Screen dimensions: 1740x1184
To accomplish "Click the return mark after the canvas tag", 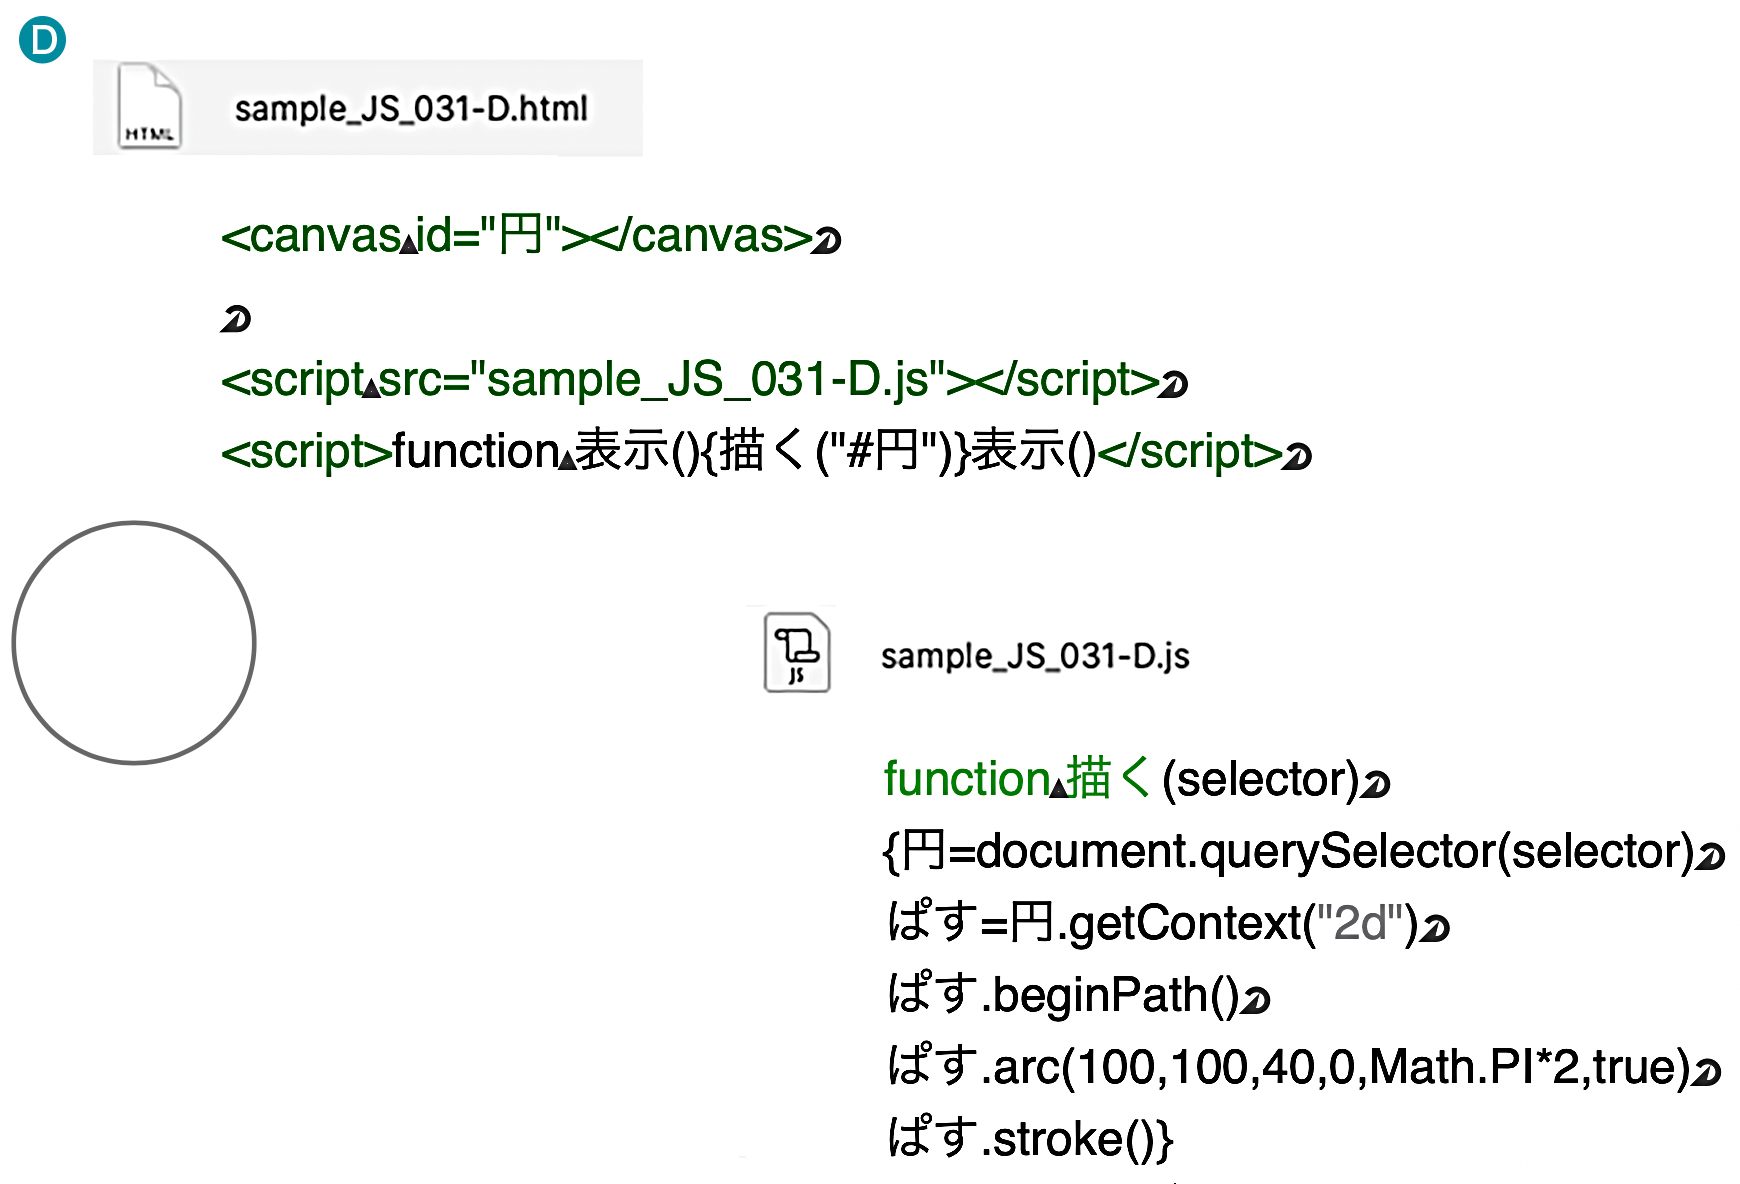I will (x=826, y=241).
